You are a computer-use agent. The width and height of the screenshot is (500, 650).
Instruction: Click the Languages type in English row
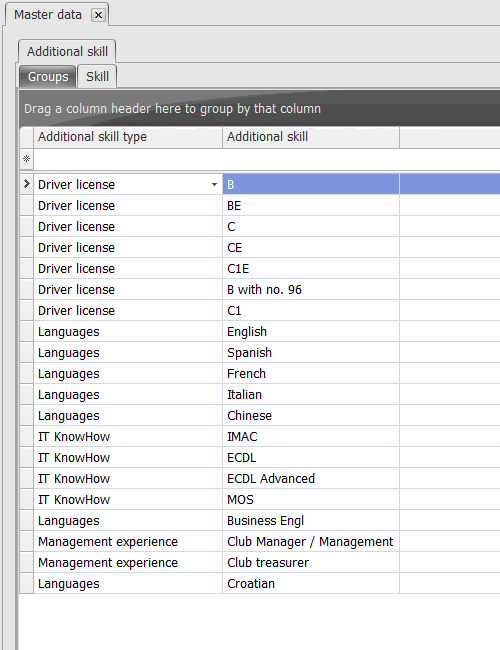128,332
